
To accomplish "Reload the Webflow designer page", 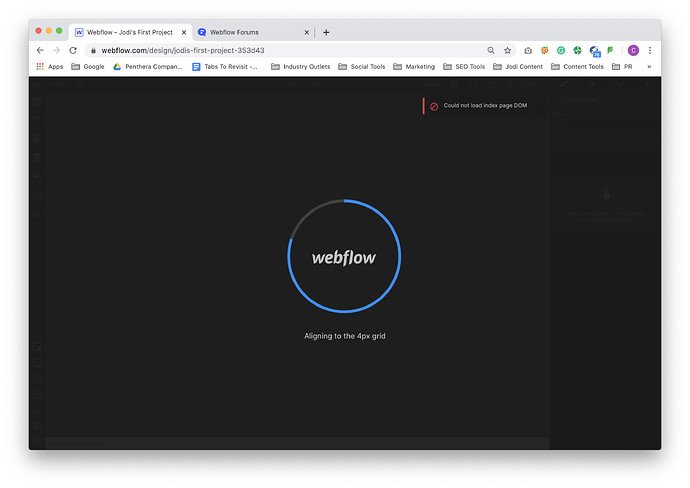I will (x=73, y=51).
